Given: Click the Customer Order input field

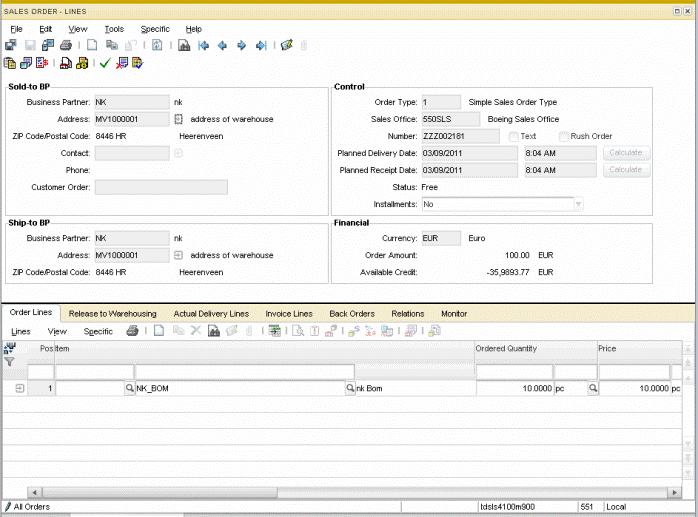Looking at the screenshot, I should 161,187.
